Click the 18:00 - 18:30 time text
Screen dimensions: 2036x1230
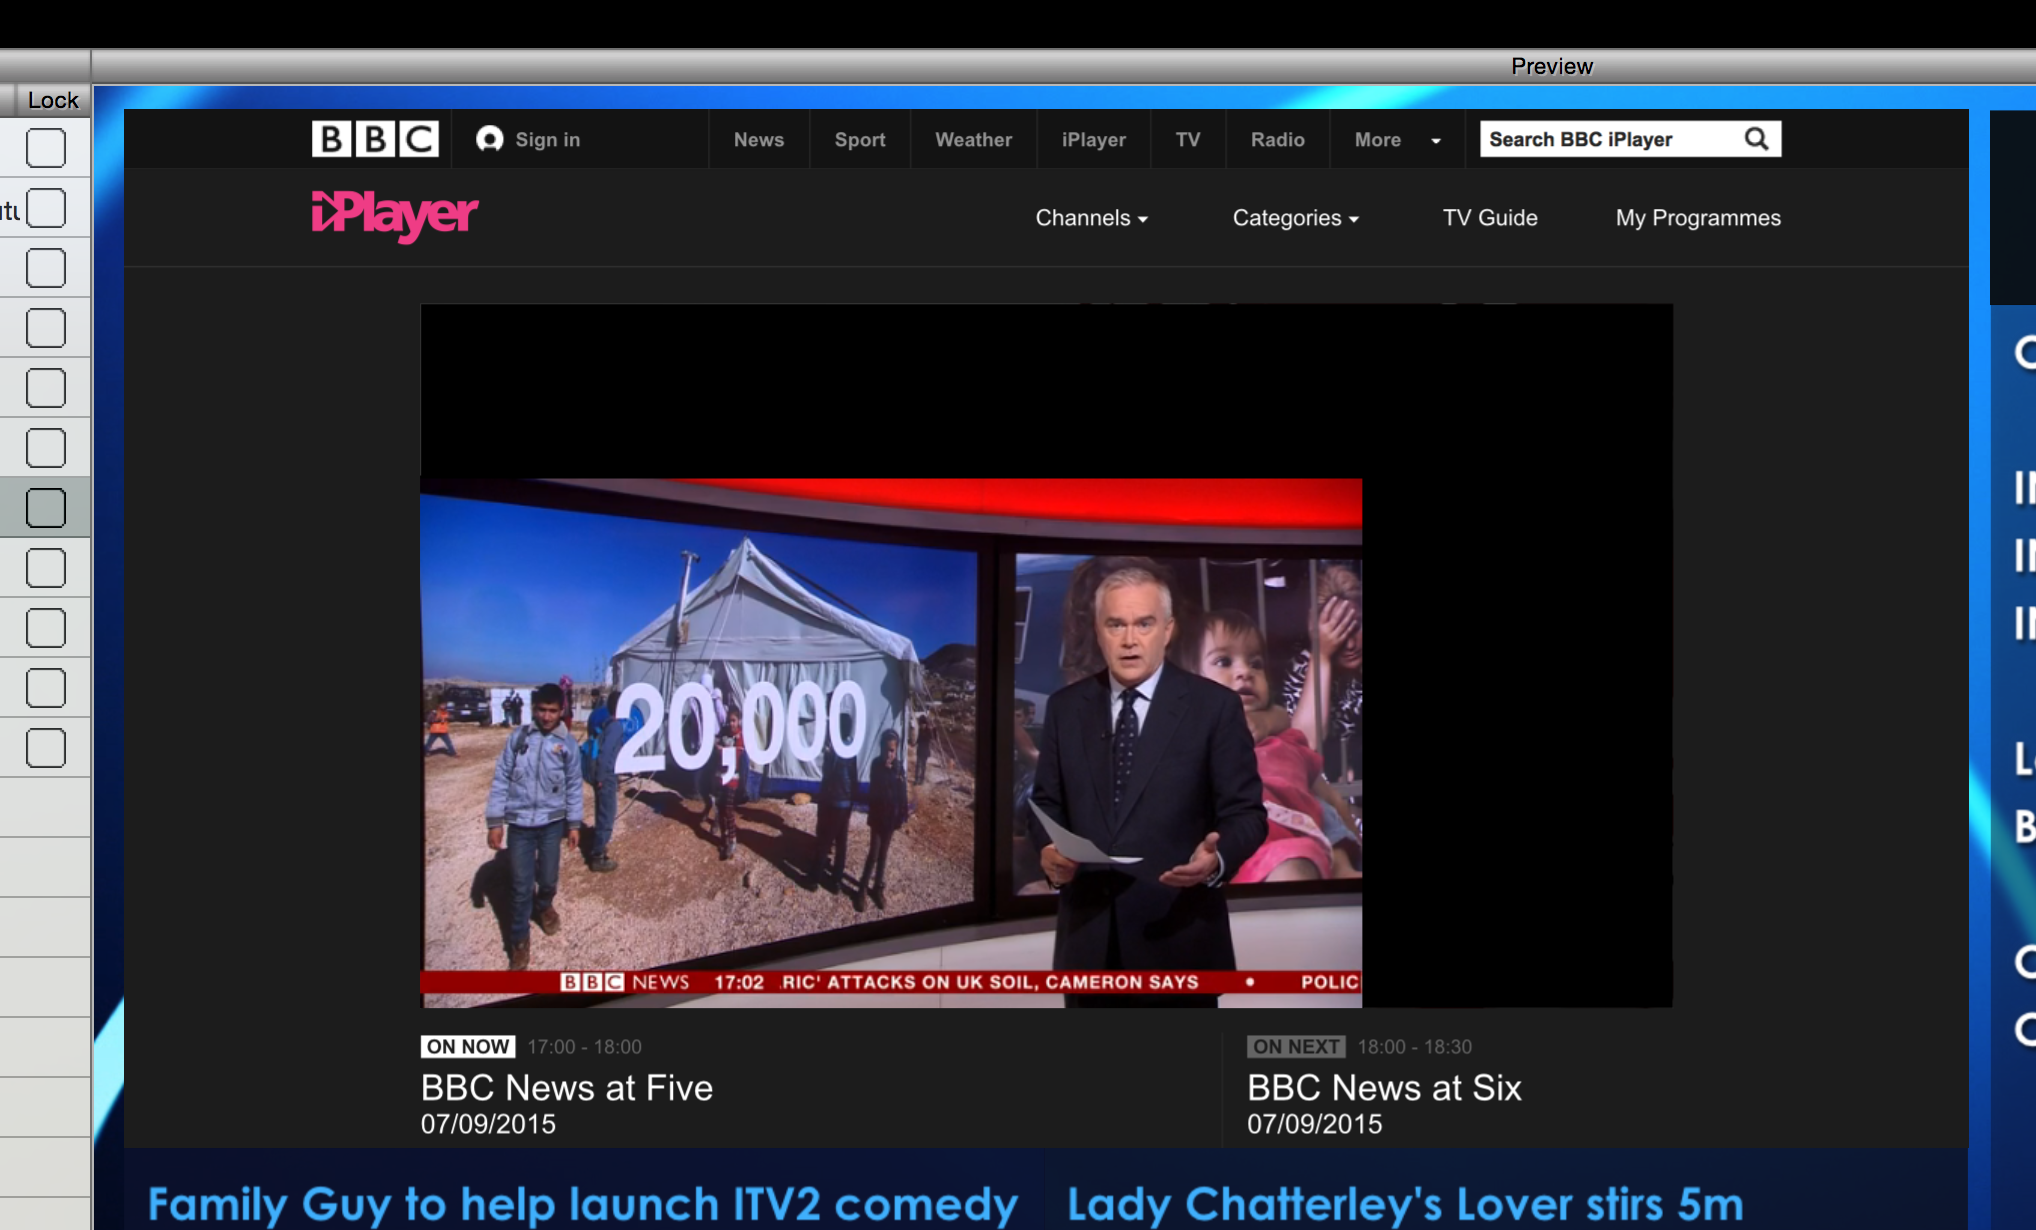1414,1047
